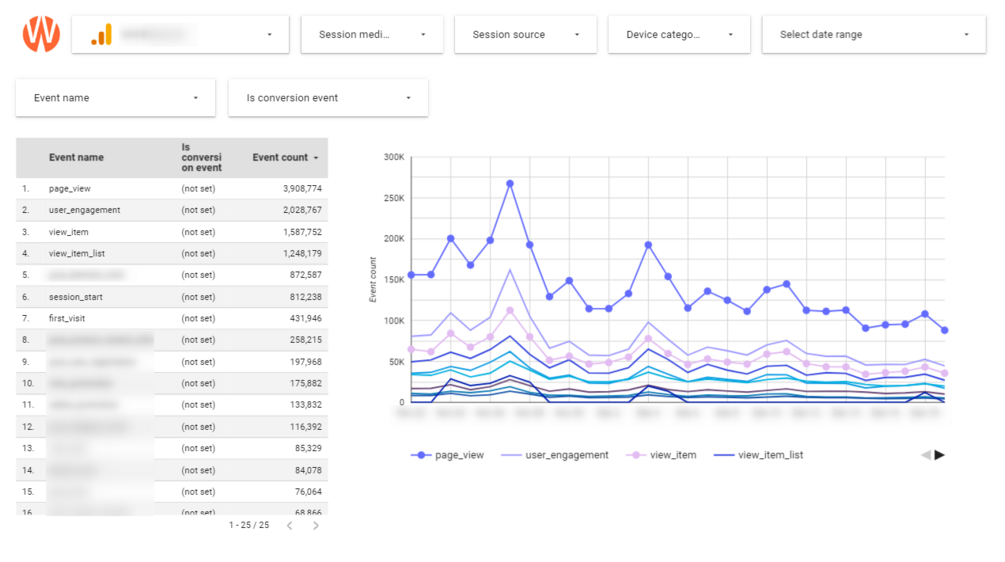
Task: Go to previous table page arrow
Action: click(x=290, y=525)
